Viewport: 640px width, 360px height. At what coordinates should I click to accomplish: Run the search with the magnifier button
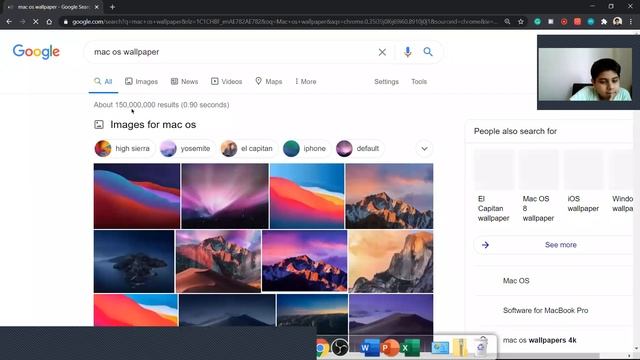428,52
